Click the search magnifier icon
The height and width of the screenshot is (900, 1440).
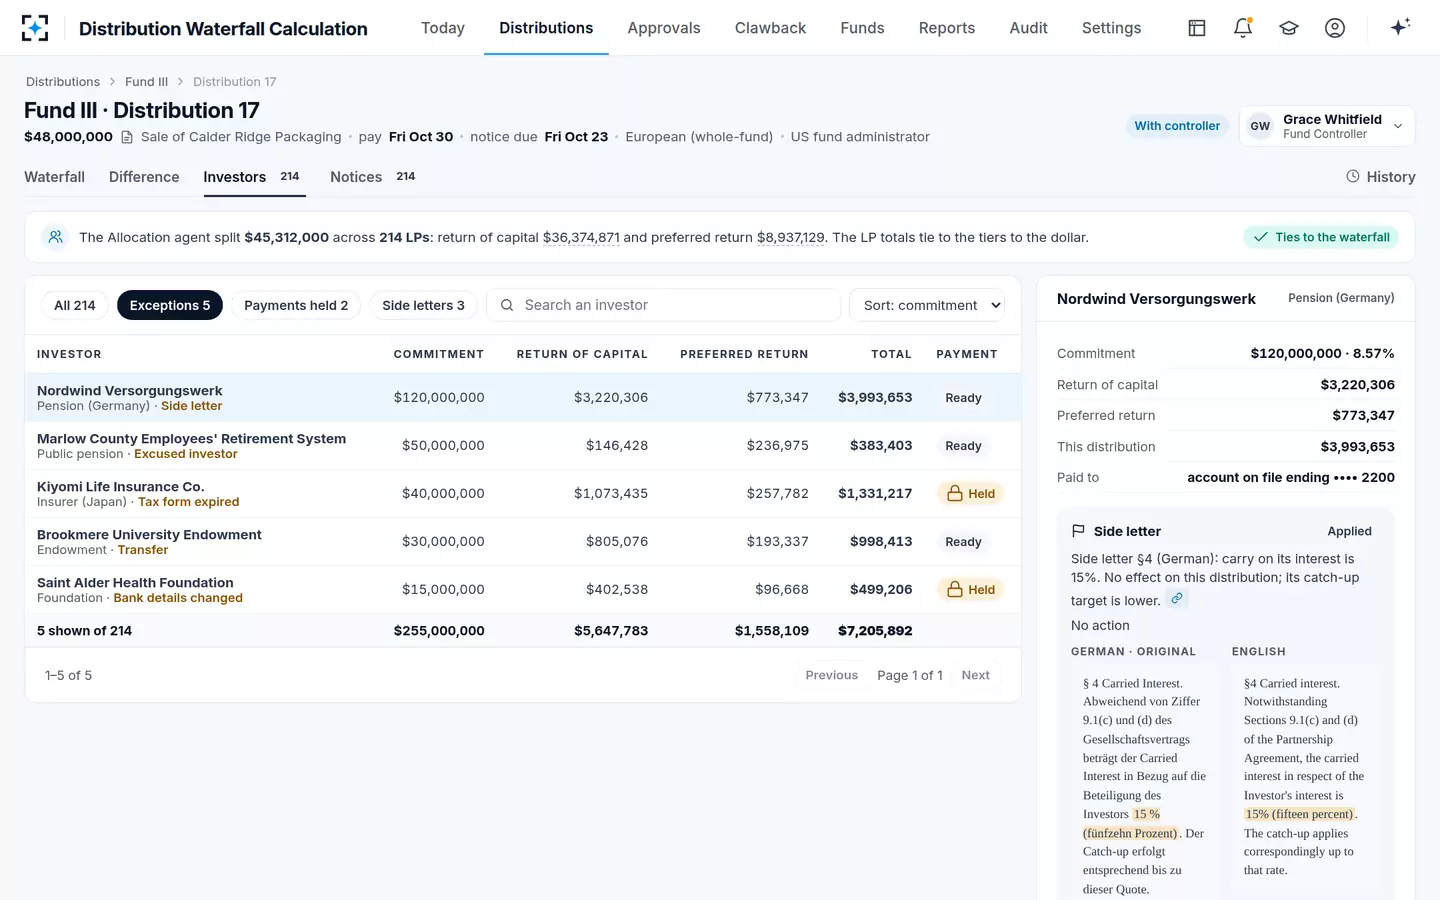[507, 305]
